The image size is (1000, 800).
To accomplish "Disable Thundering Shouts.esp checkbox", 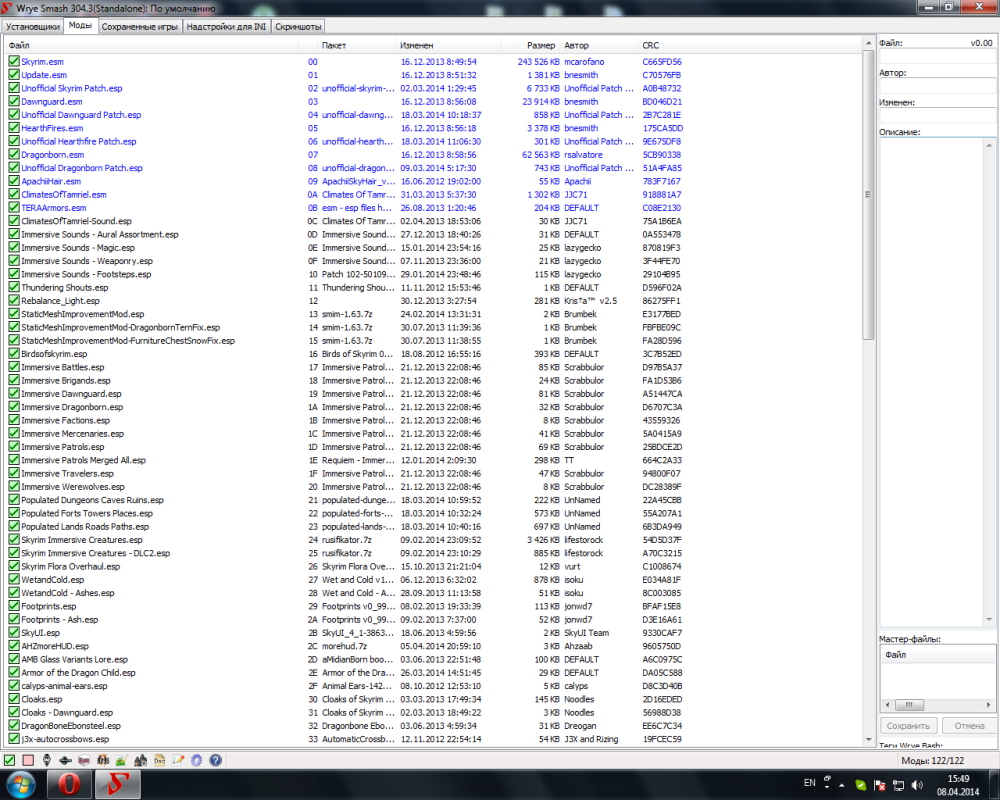I will (13, 287).
